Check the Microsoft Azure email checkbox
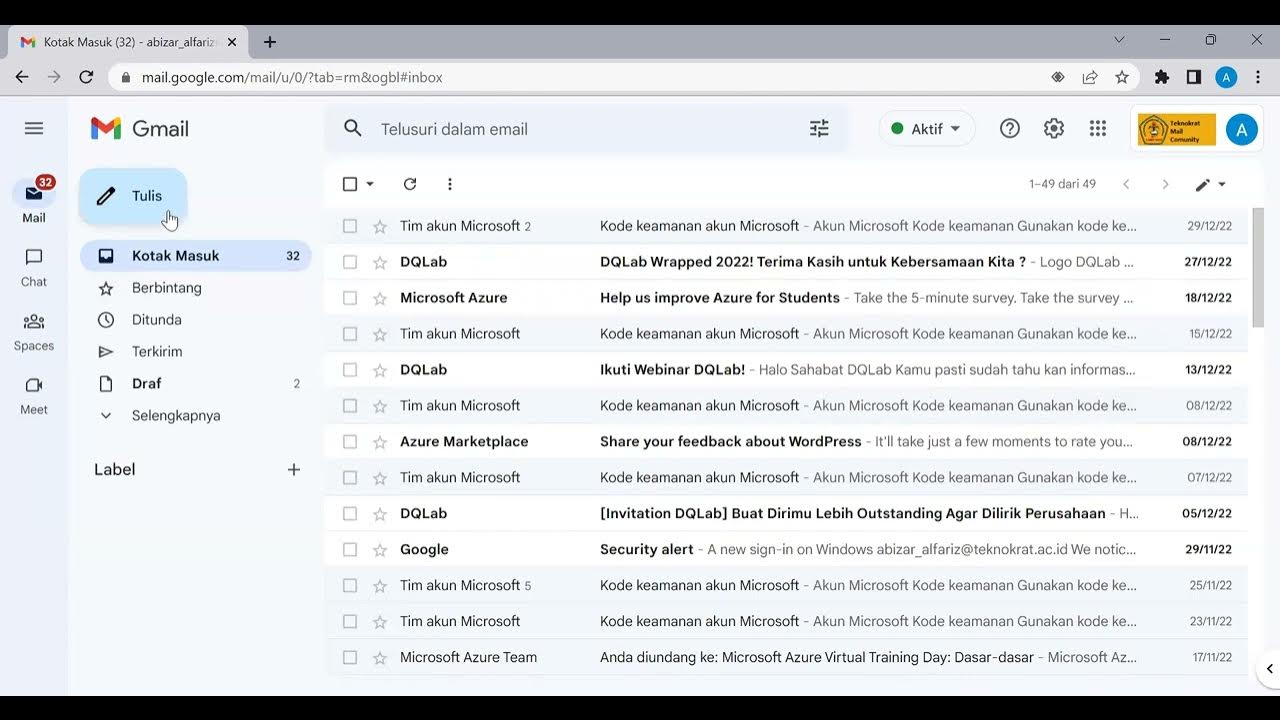 pyautogui.click(x=350, y=297)
